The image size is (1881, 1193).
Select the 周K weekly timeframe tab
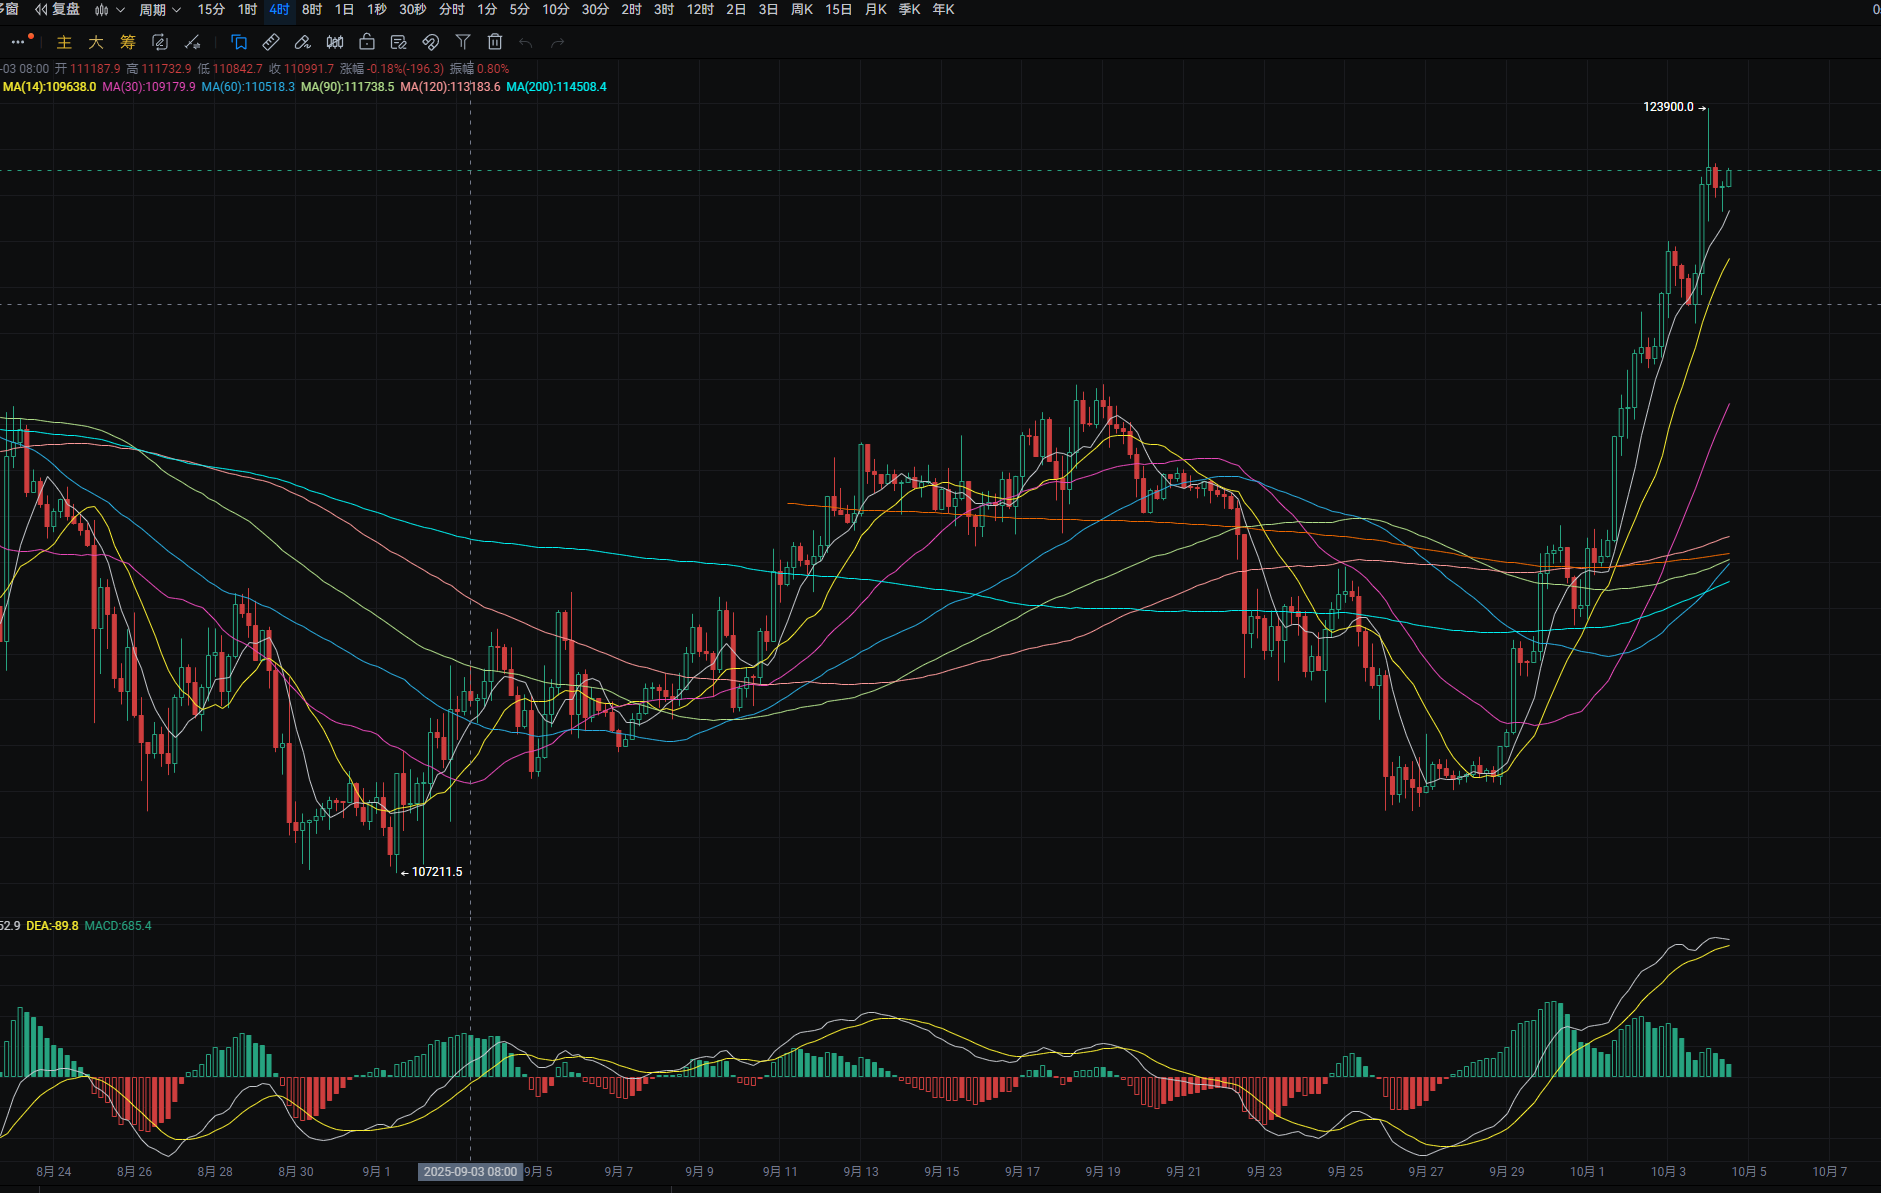tap(802, 10)
